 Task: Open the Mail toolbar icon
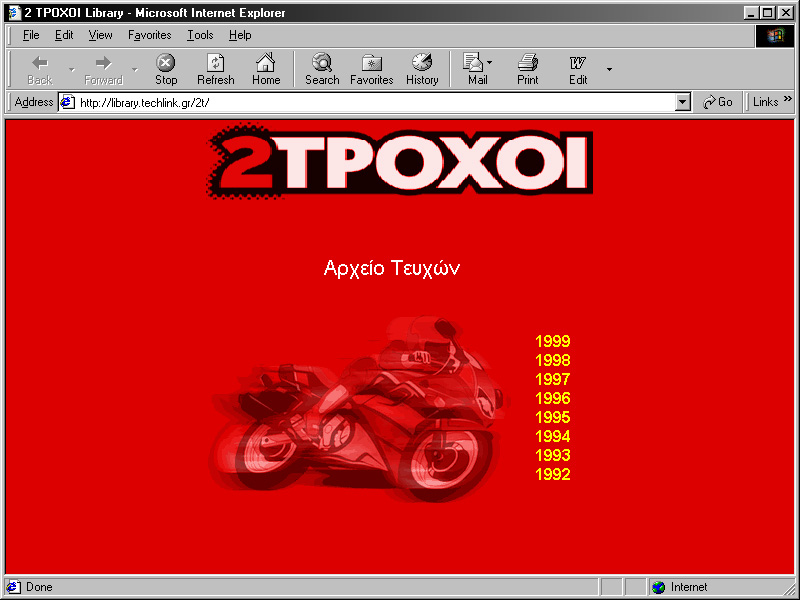pos(473,62)
